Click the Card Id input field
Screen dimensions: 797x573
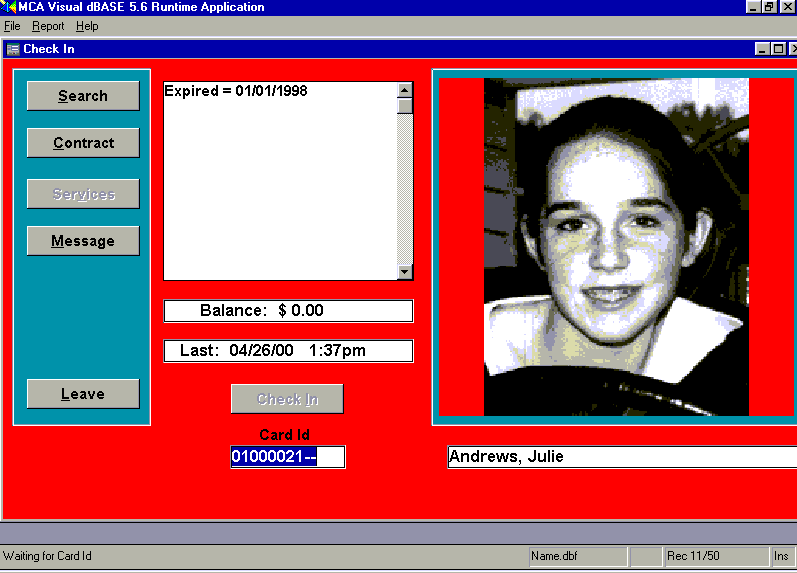(x=288, y=457)
